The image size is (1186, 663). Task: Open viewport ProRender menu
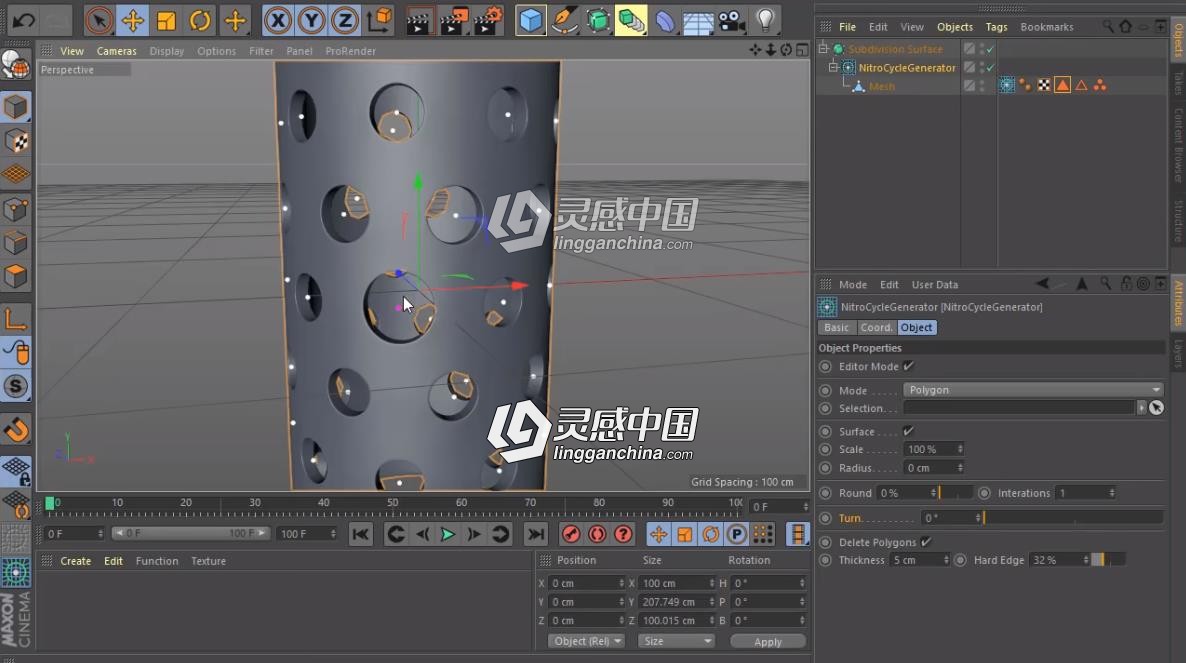350,51
